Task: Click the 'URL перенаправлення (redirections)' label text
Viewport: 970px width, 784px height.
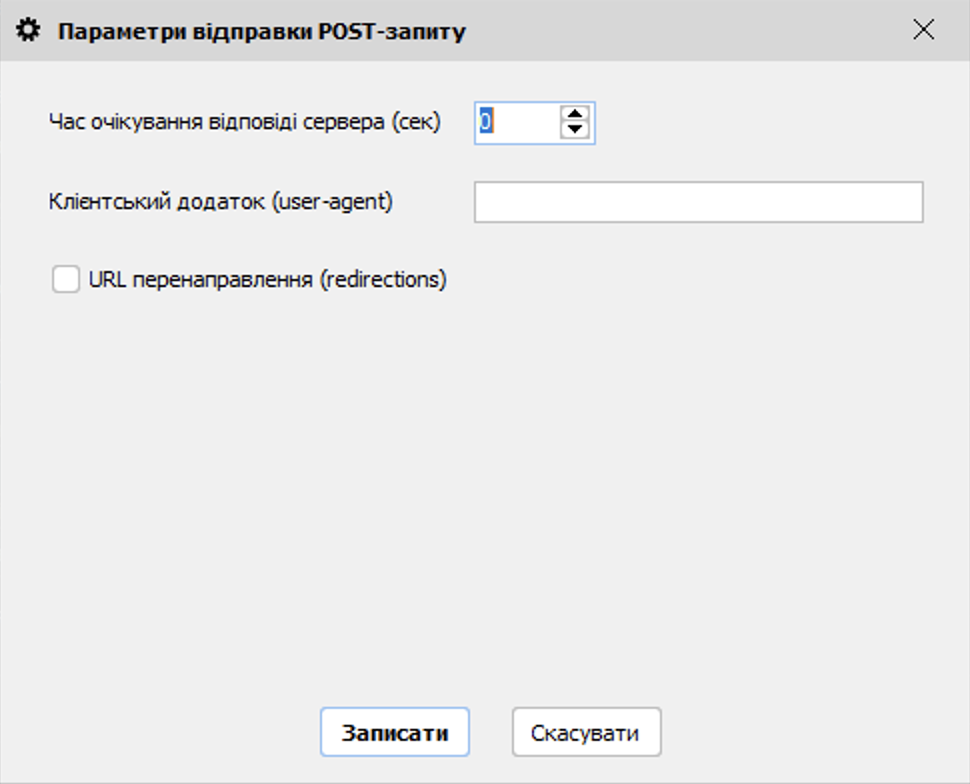Action: 267,280
